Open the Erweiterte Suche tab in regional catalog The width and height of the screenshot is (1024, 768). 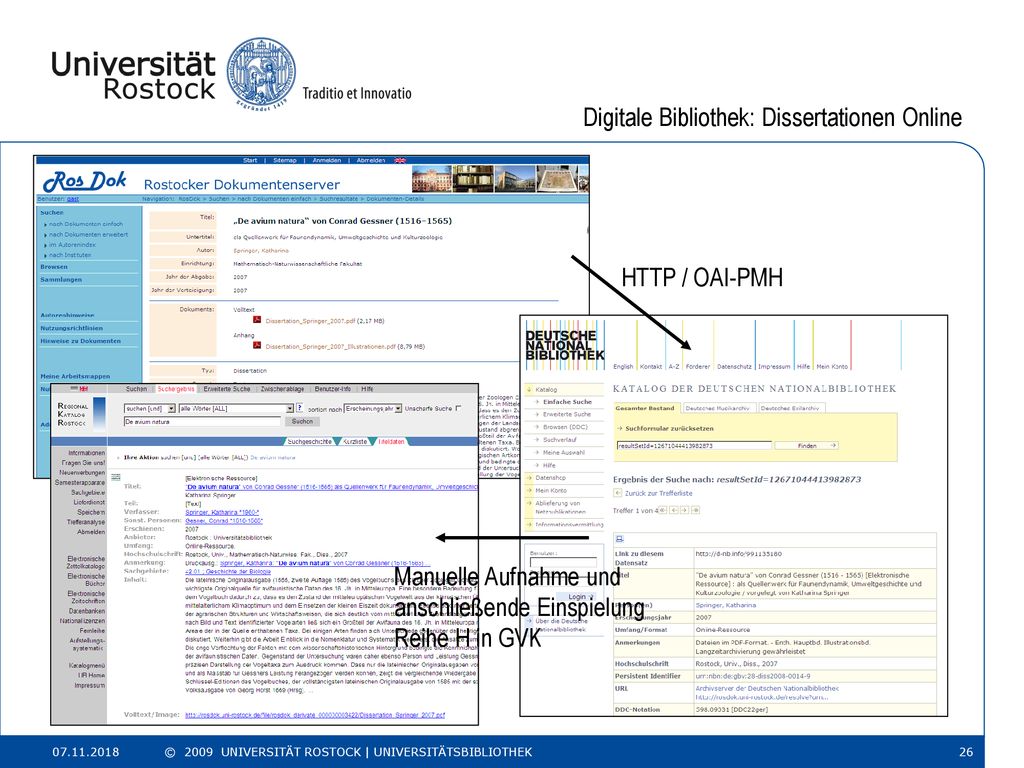(x=227, y=389)
